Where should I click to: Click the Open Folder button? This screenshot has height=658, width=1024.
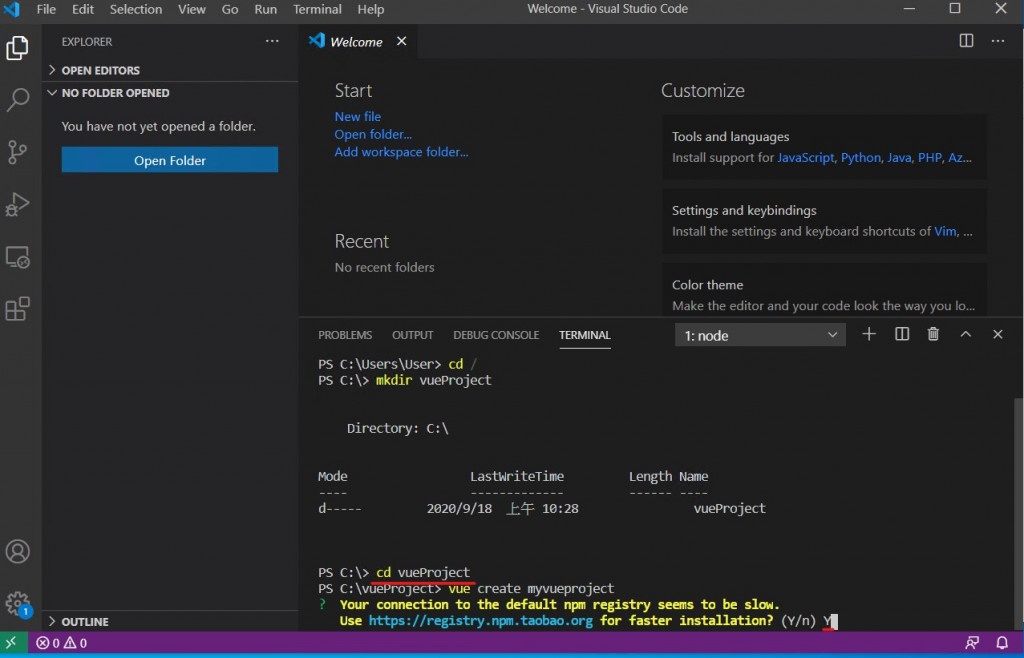pyautogui.click(x=170, y=160)
